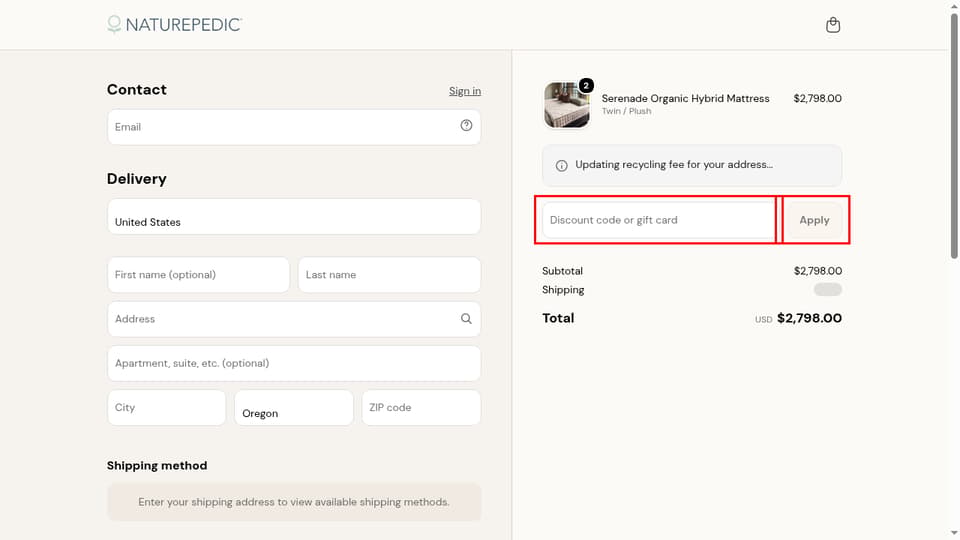Image resolution: width=960 pixels, height=540 pixels.
Task: Focus the First name (optional) field
Action: pos(198,275)
